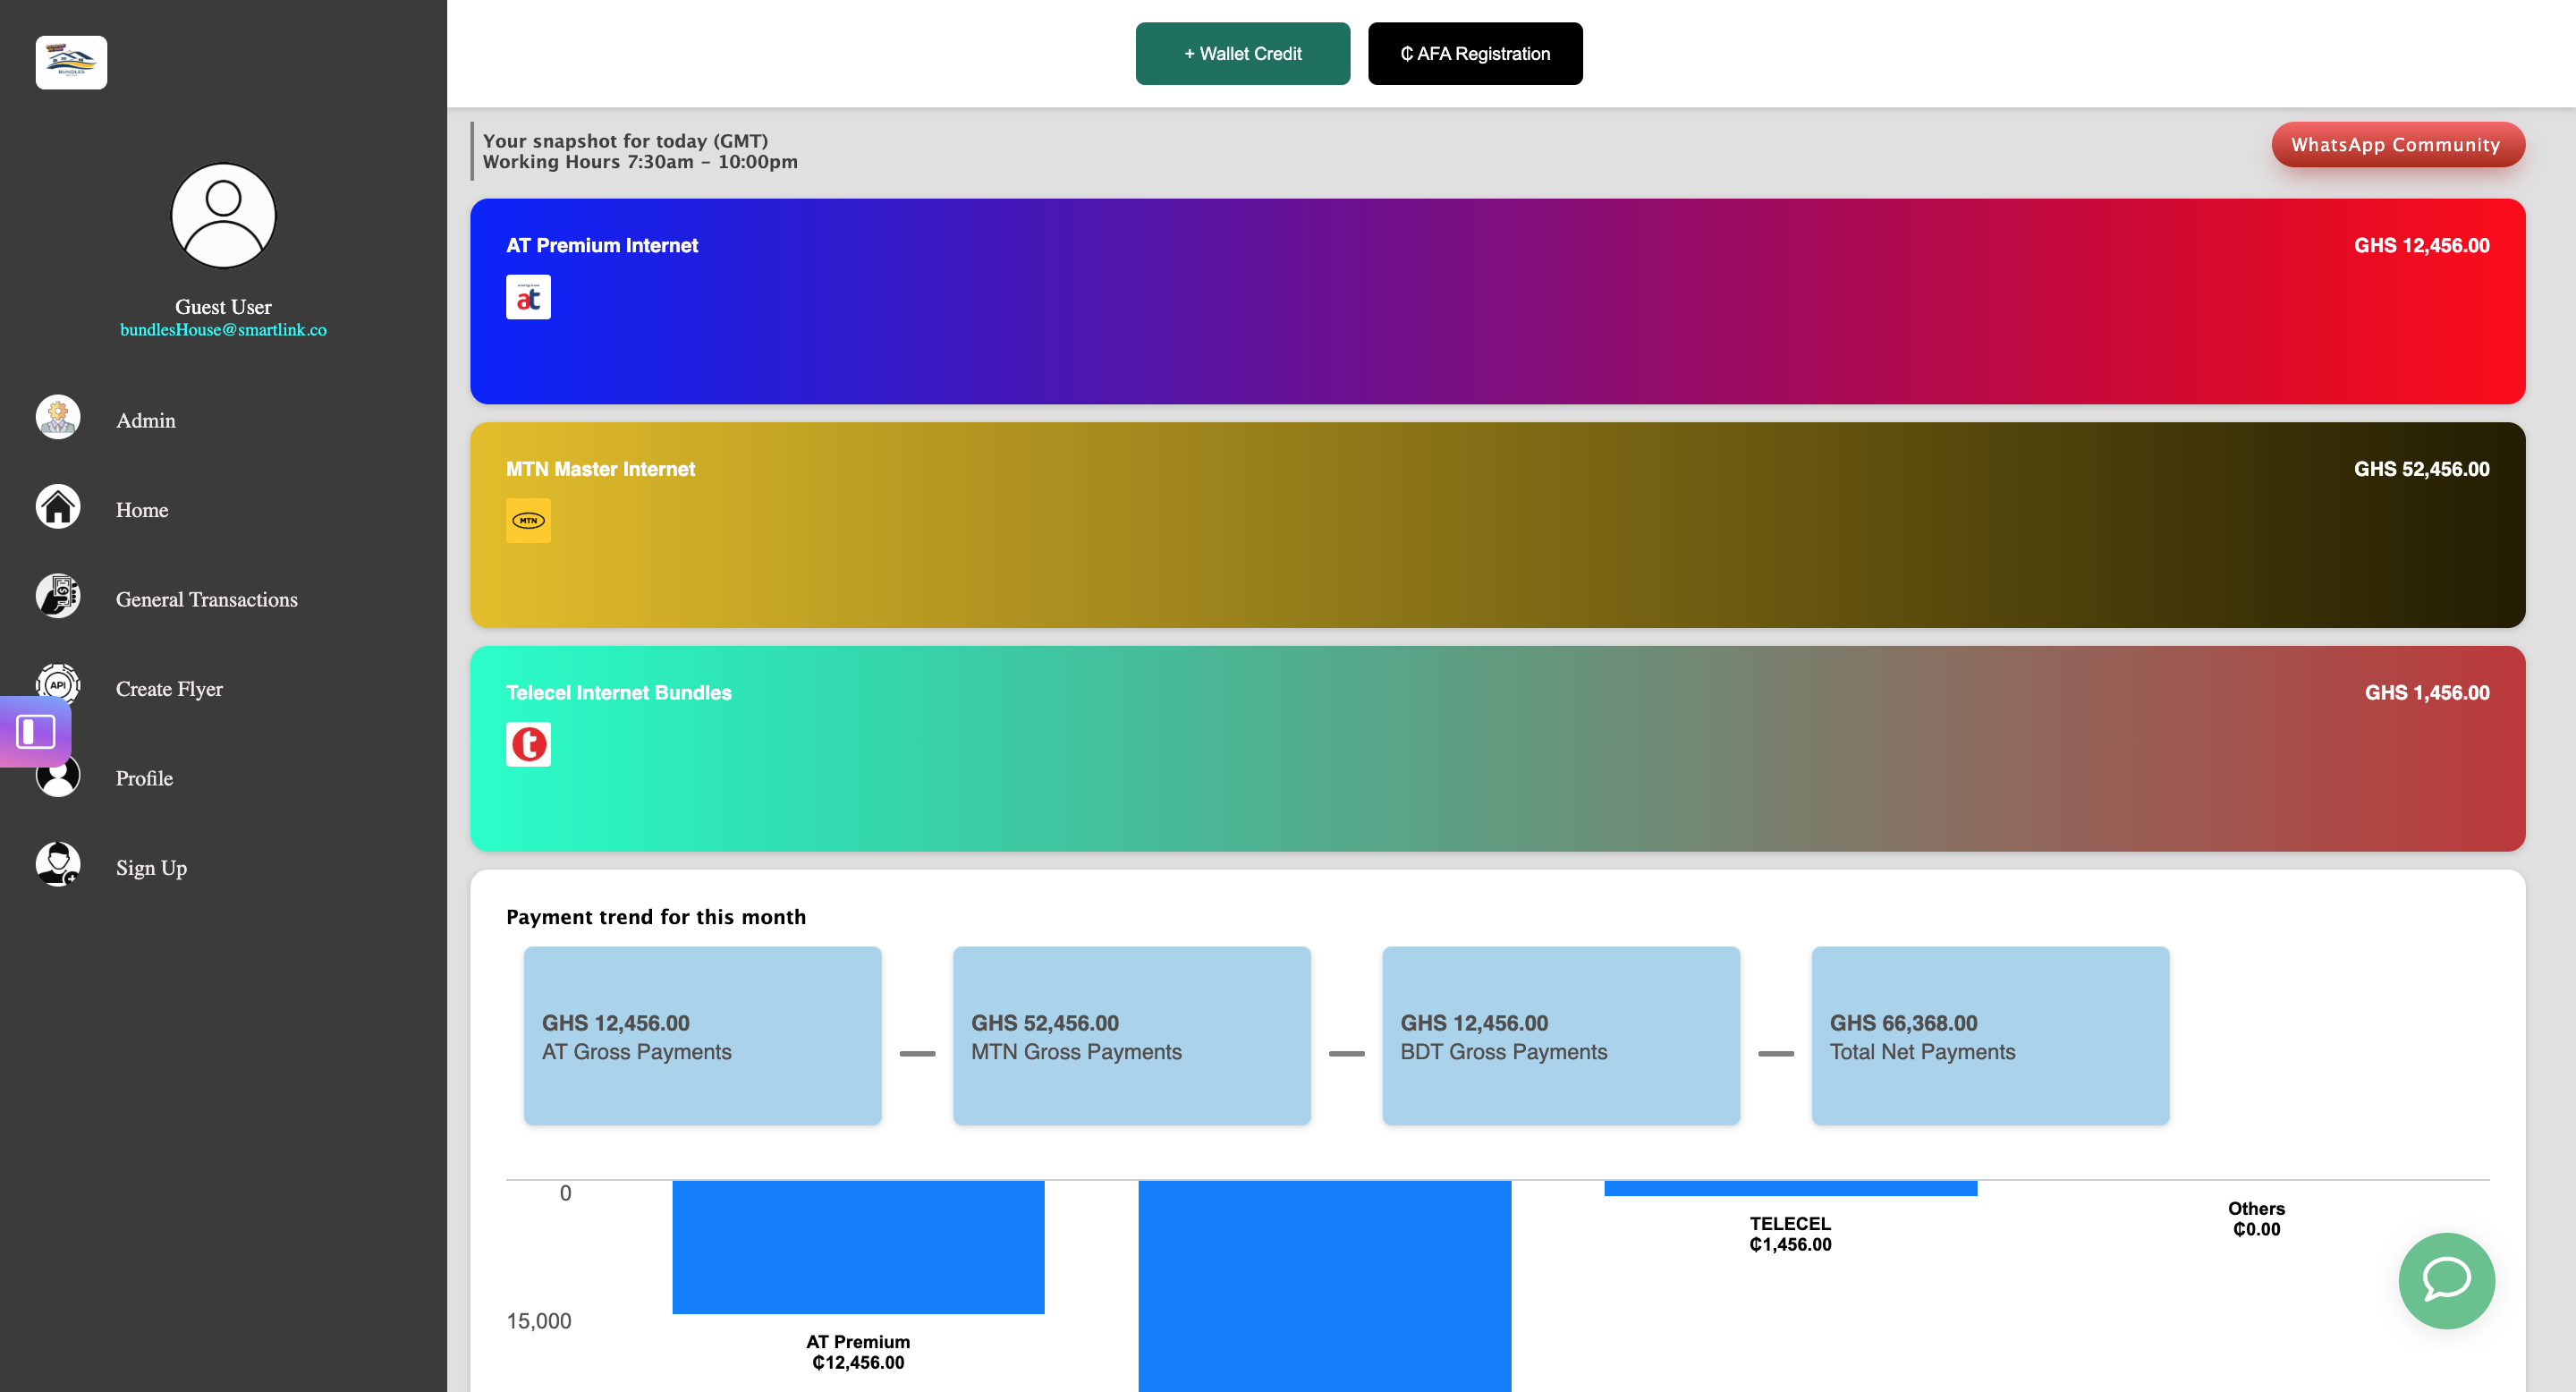Open the WhatsApp Community button
2576x1392 pixels.
pos(2398,145)
